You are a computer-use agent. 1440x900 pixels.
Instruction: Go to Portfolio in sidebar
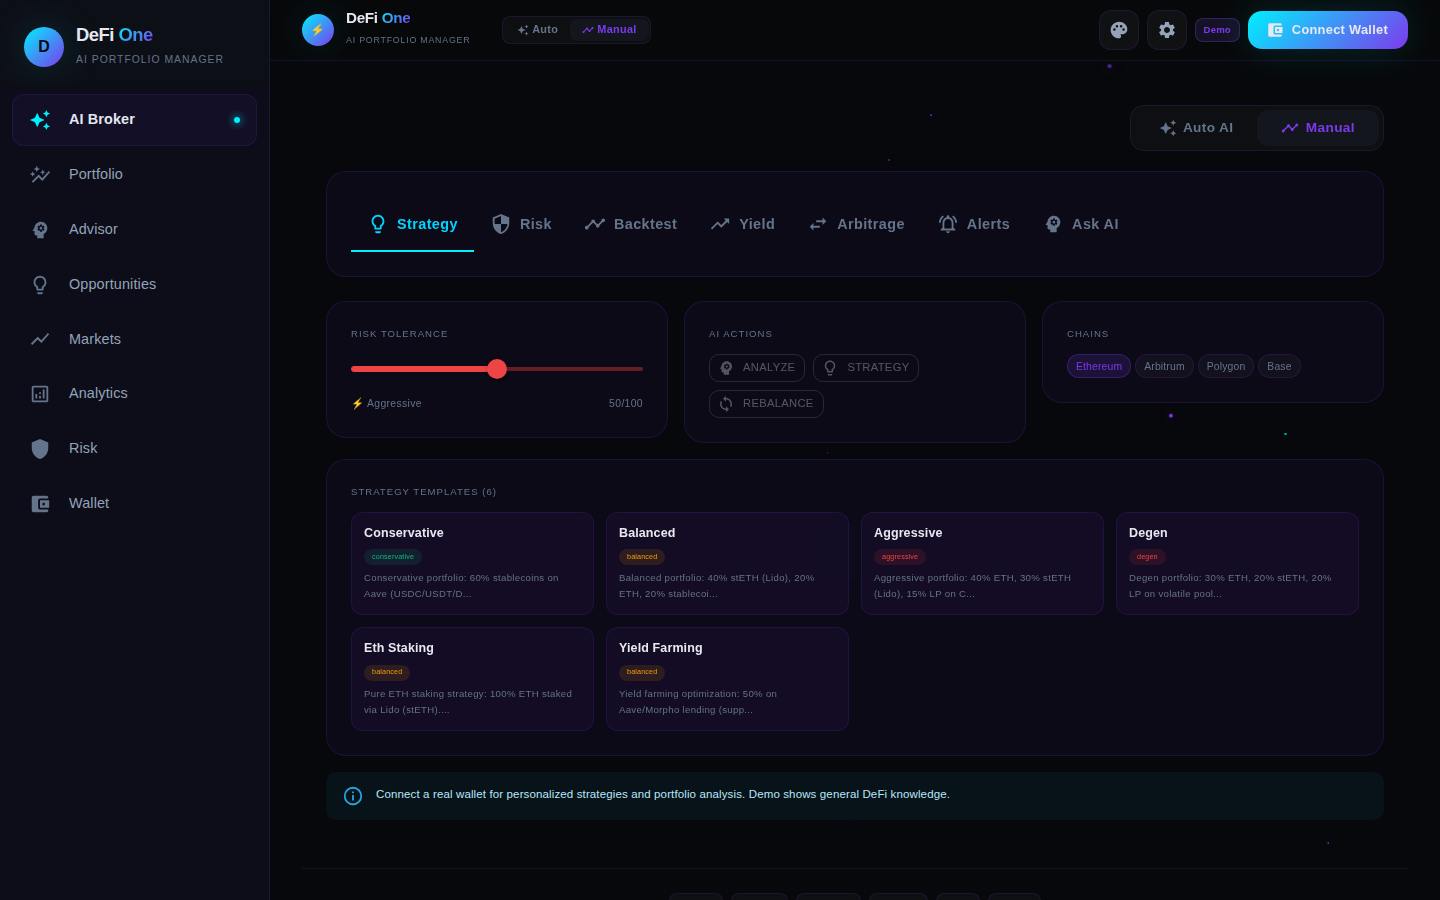click(134, 175)
